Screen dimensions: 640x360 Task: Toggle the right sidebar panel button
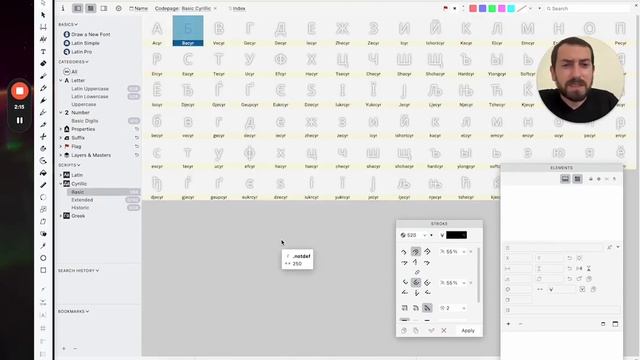coord(104,8)
